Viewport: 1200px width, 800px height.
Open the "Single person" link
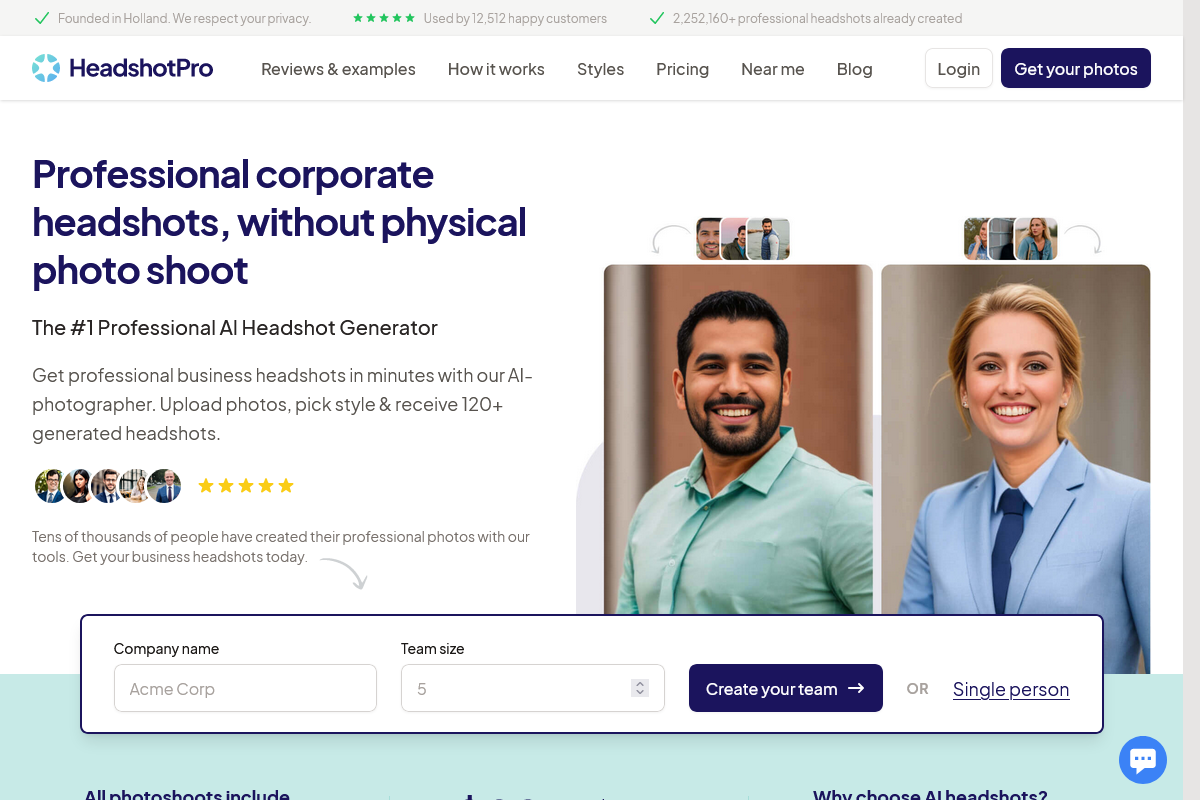(1011, 689)
